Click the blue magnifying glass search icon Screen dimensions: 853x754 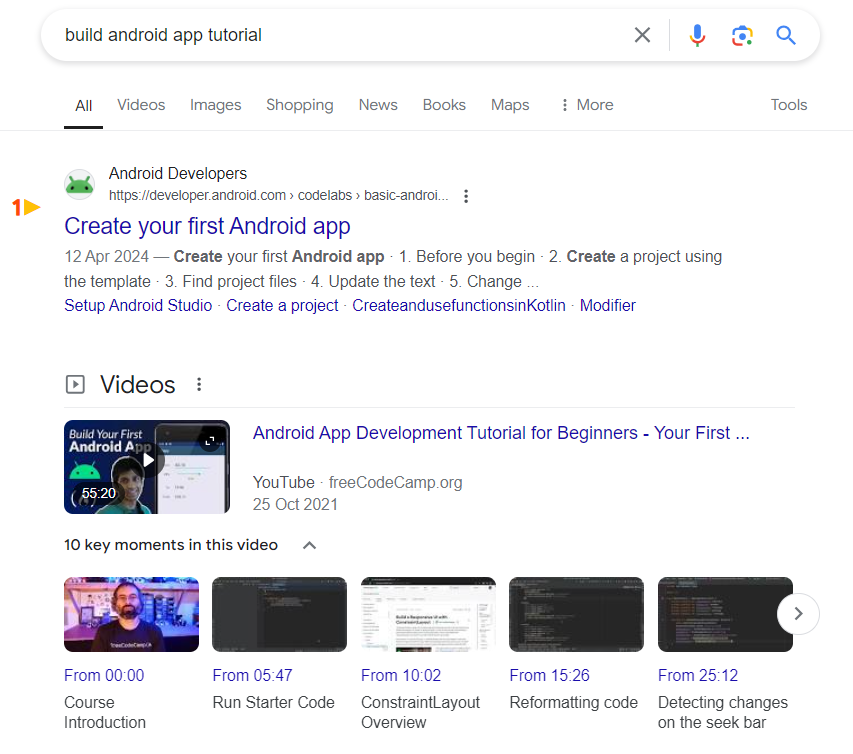786,36
